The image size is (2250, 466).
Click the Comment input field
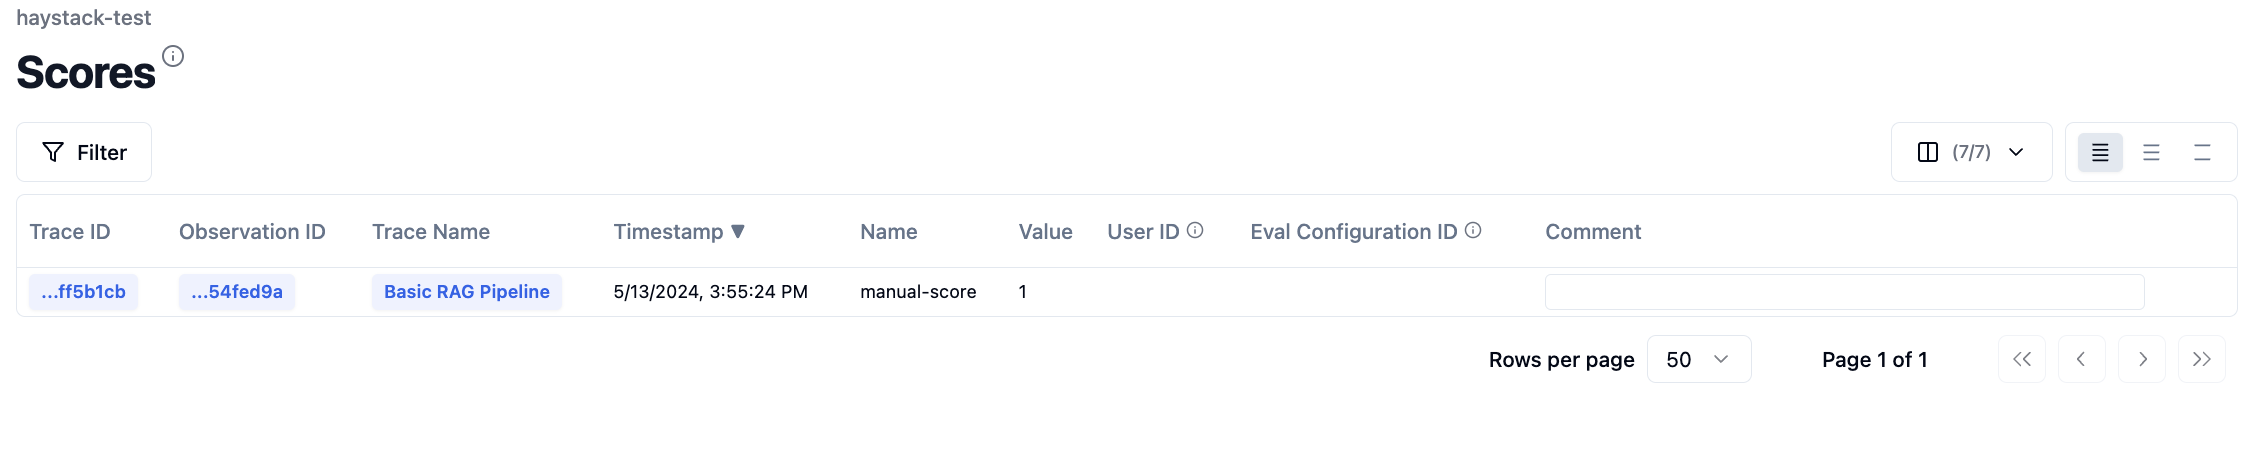[x=1844, y=292]
